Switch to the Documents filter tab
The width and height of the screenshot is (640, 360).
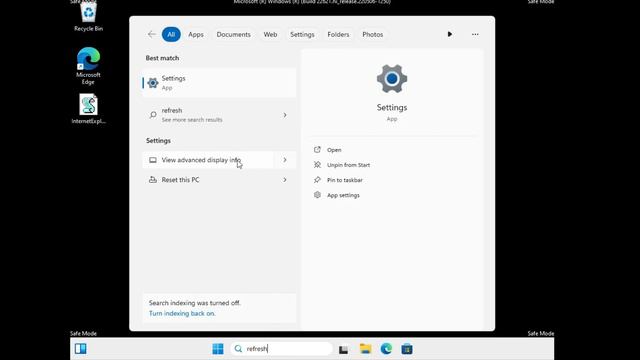[233, 34]
